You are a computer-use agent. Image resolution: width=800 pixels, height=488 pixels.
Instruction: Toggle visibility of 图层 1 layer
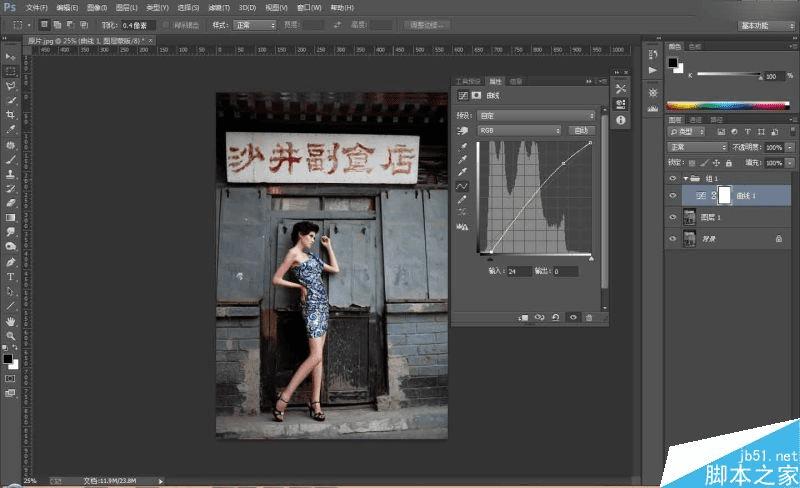672,217
